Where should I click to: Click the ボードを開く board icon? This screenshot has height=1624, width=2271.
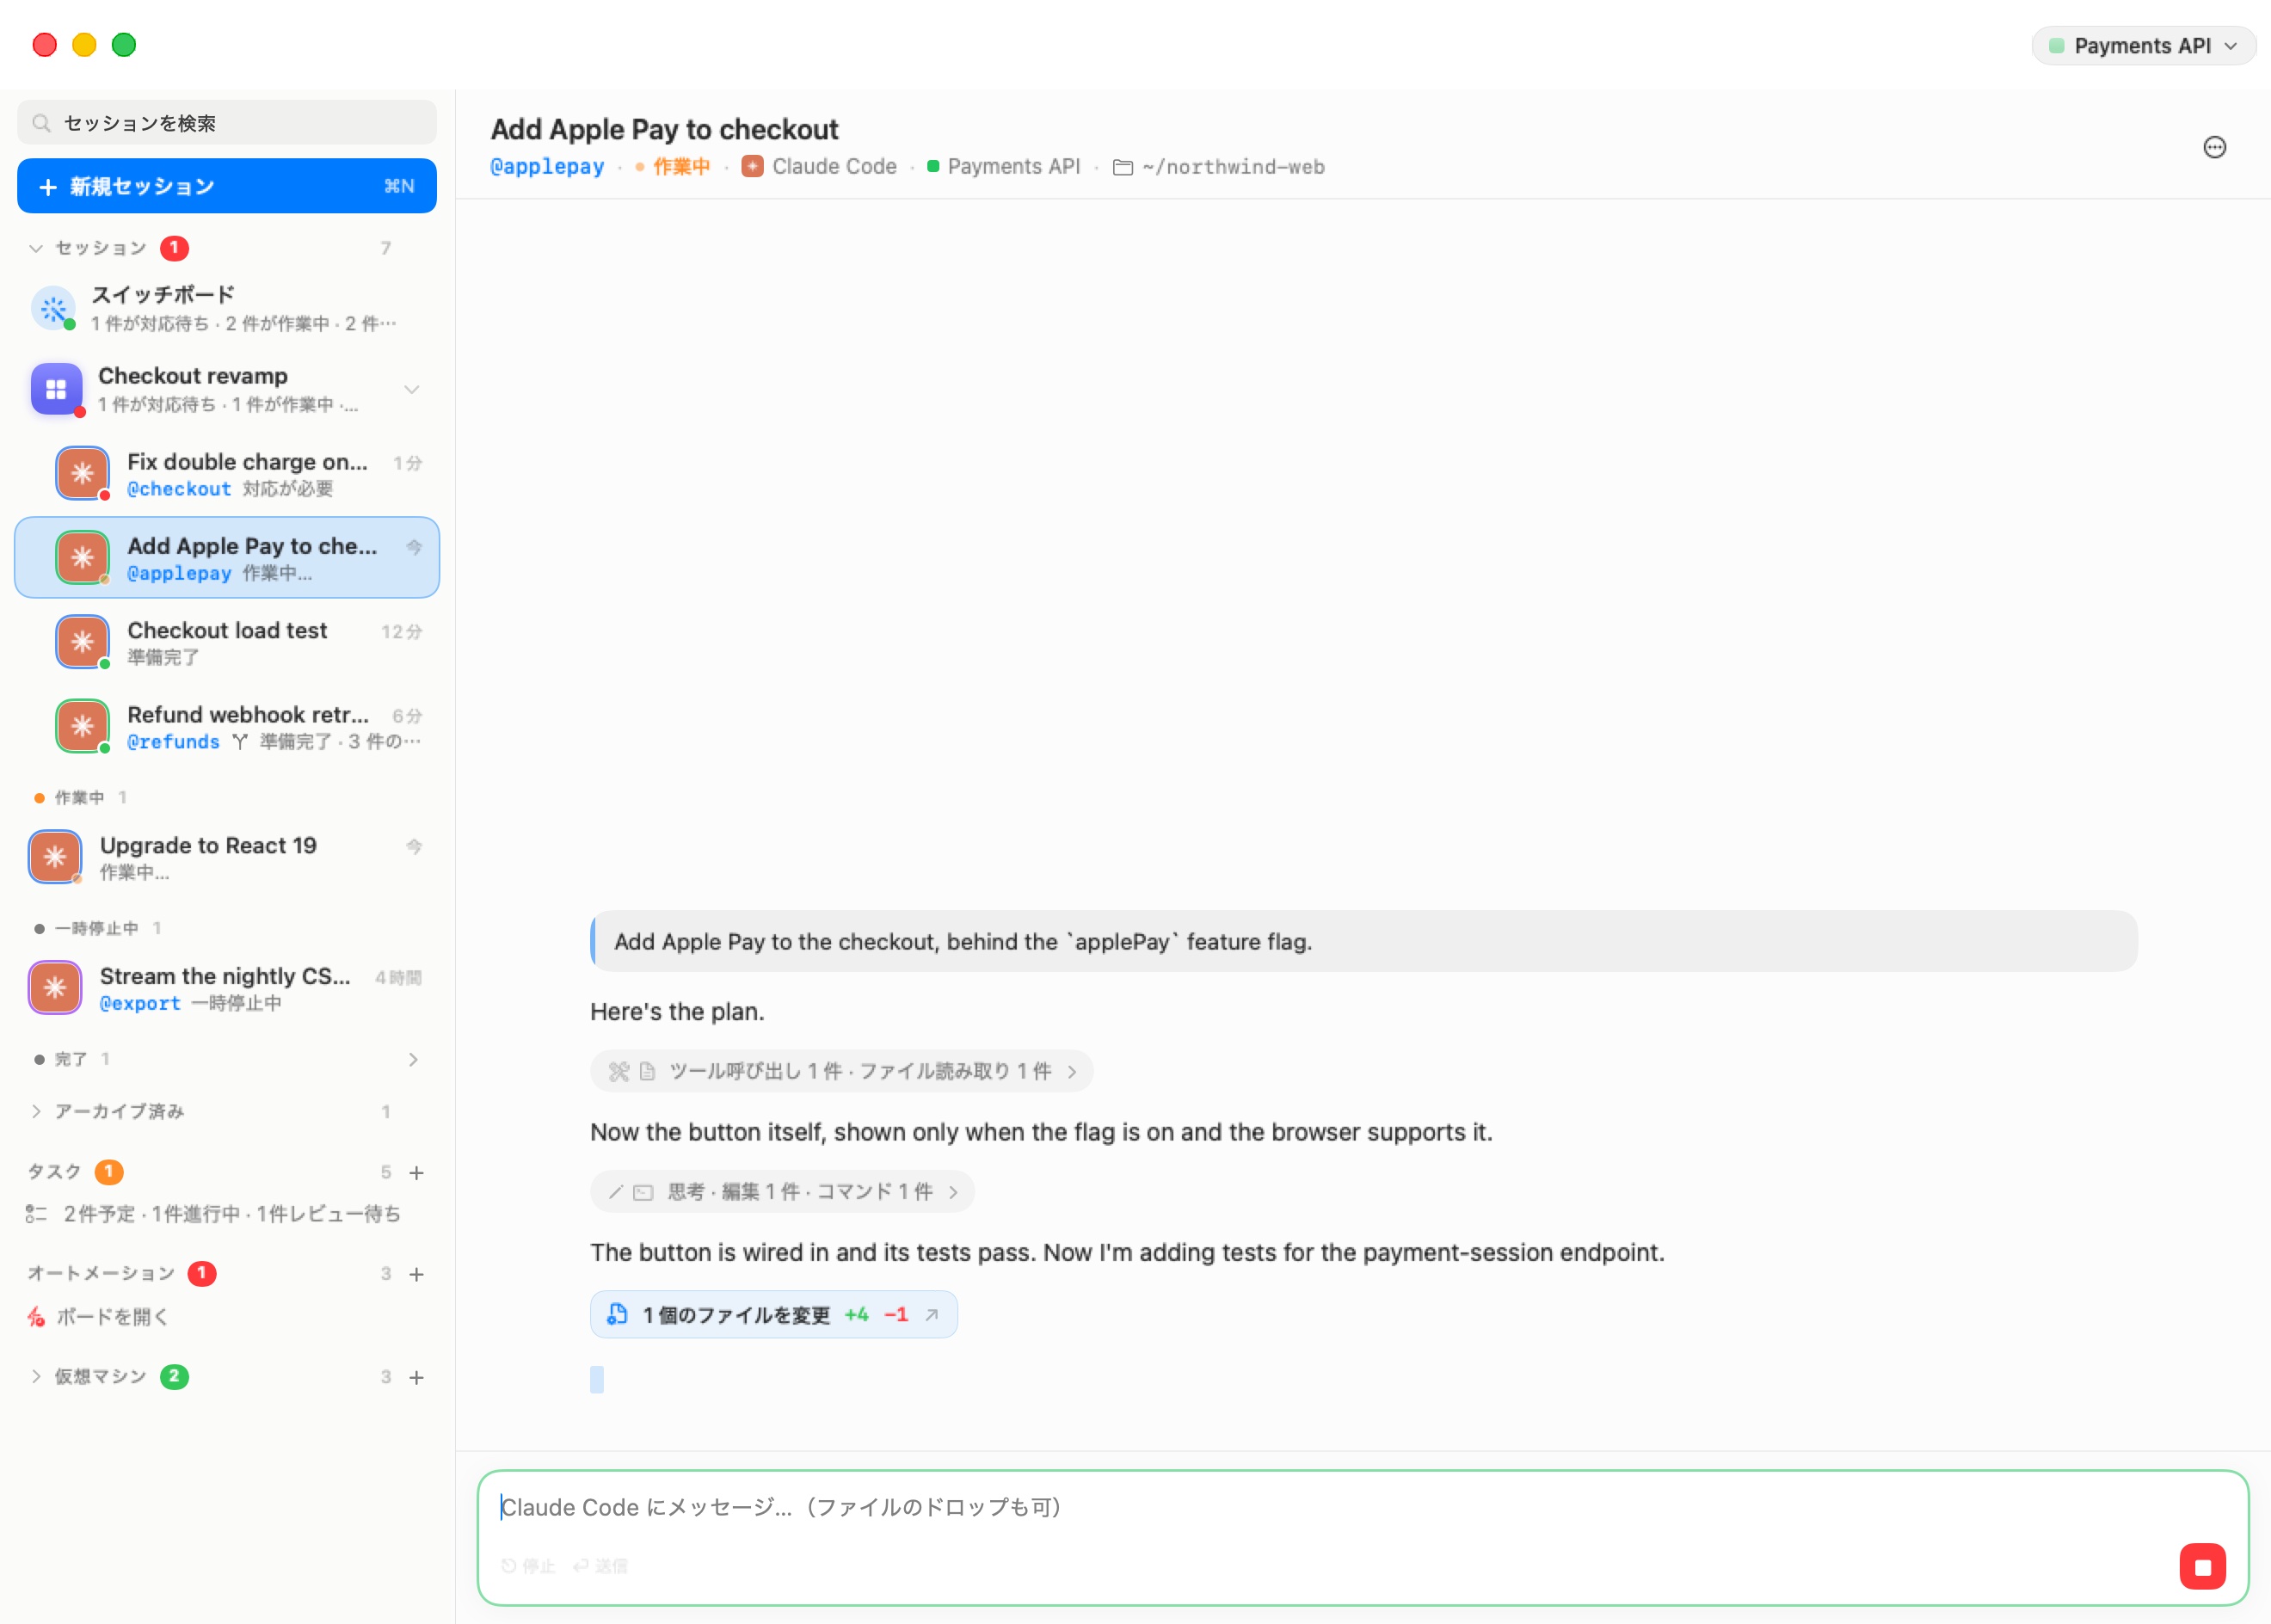[x=36, y=1317]
